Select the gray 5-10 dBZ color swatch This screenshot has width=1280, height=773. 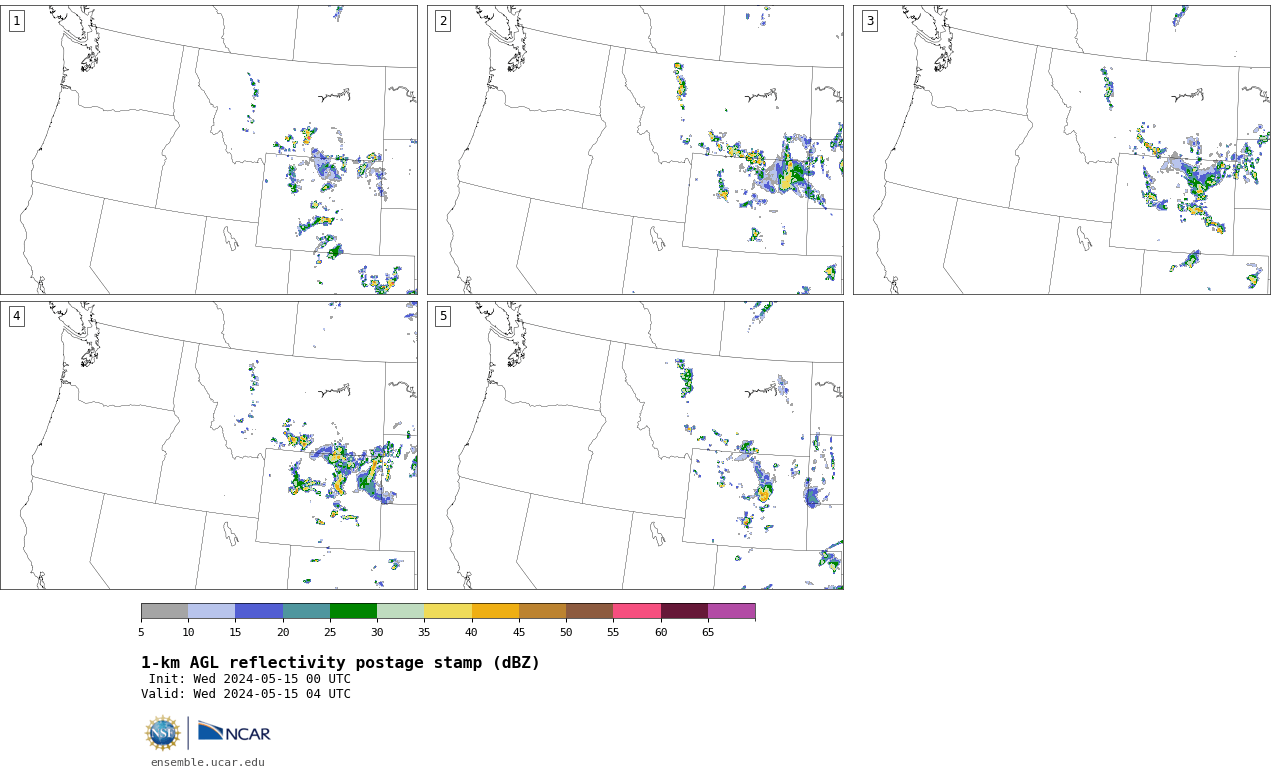pos(164,611)
